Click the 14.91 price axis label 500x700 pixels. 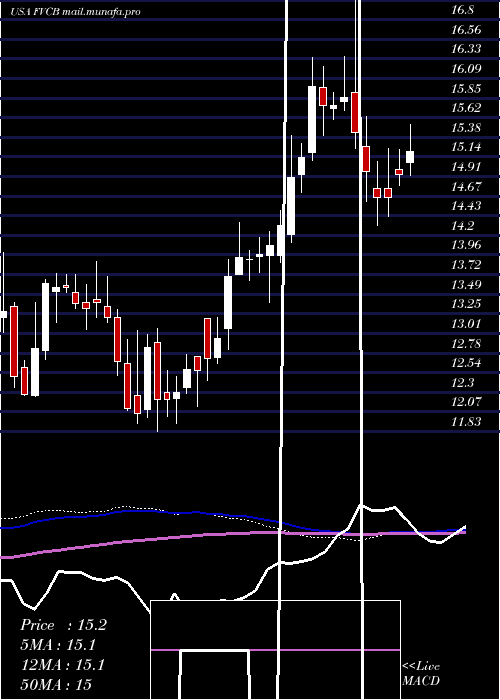click(x=466, y=167)
